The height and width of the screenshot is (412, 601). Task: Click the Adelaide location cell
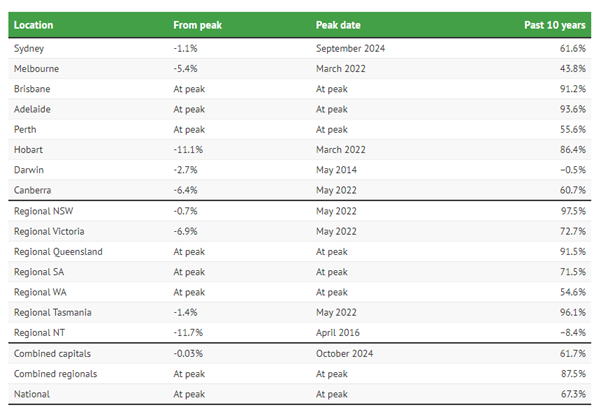coord(32,109)
